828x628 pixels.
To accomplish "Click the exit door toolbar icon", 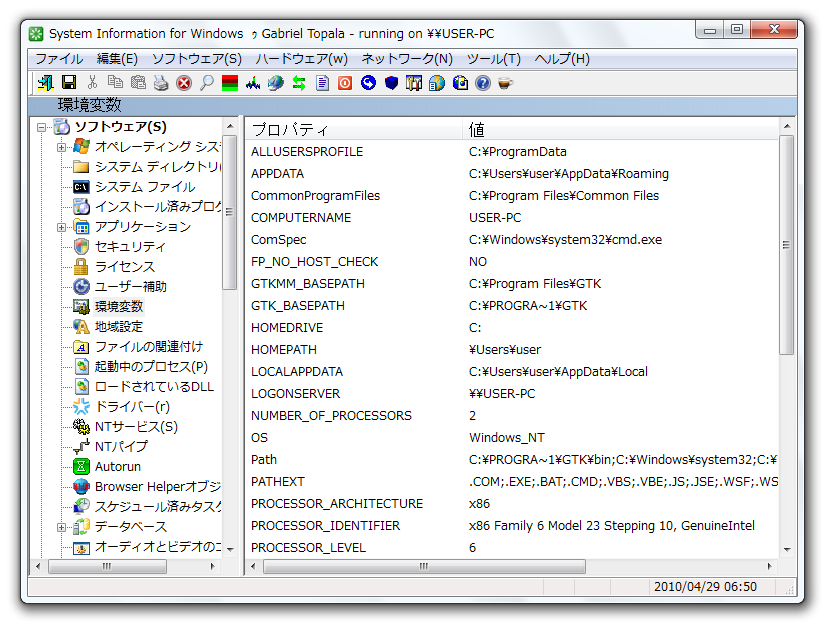I will click(x=45, y=83).
